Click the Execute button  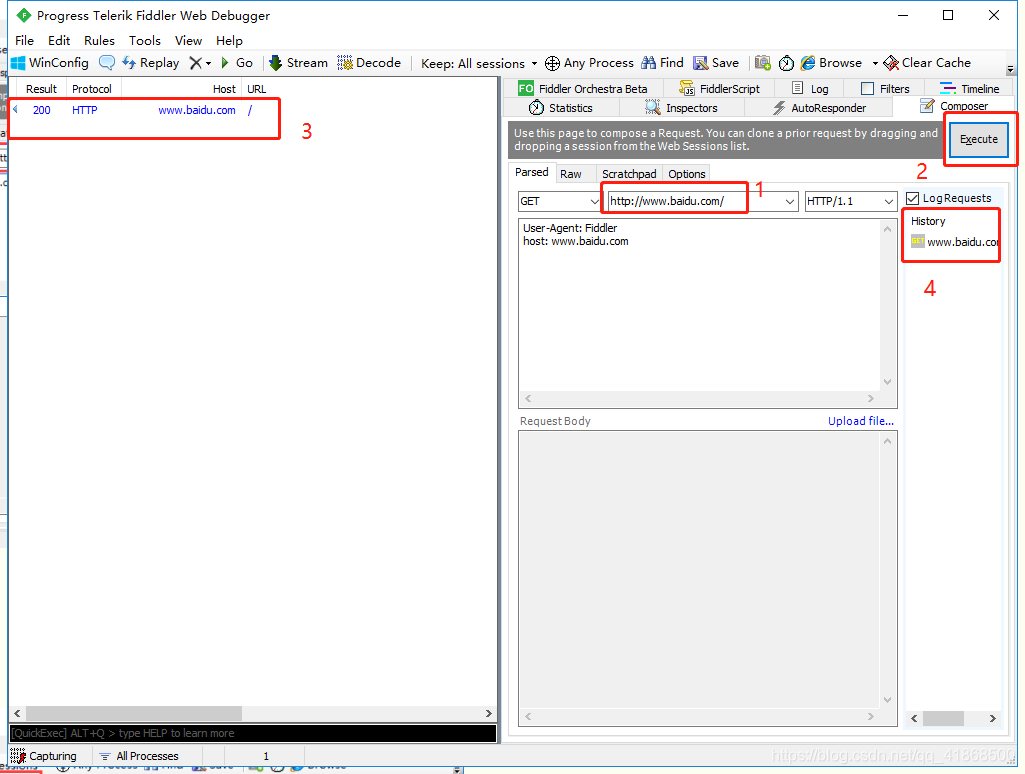coord(979,139)
